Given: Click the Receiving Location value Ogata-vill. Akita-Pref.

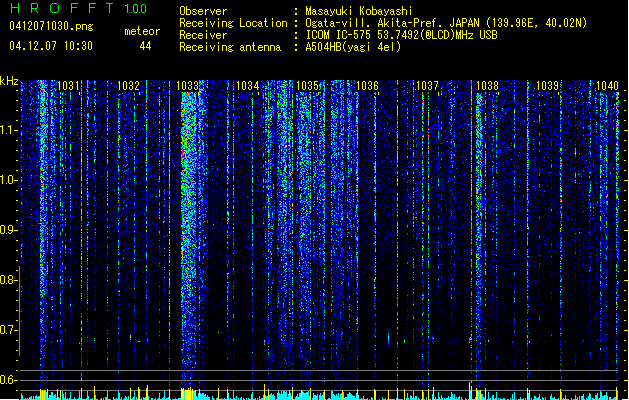Looking at the screenshot, I should (x=373, y=23).
